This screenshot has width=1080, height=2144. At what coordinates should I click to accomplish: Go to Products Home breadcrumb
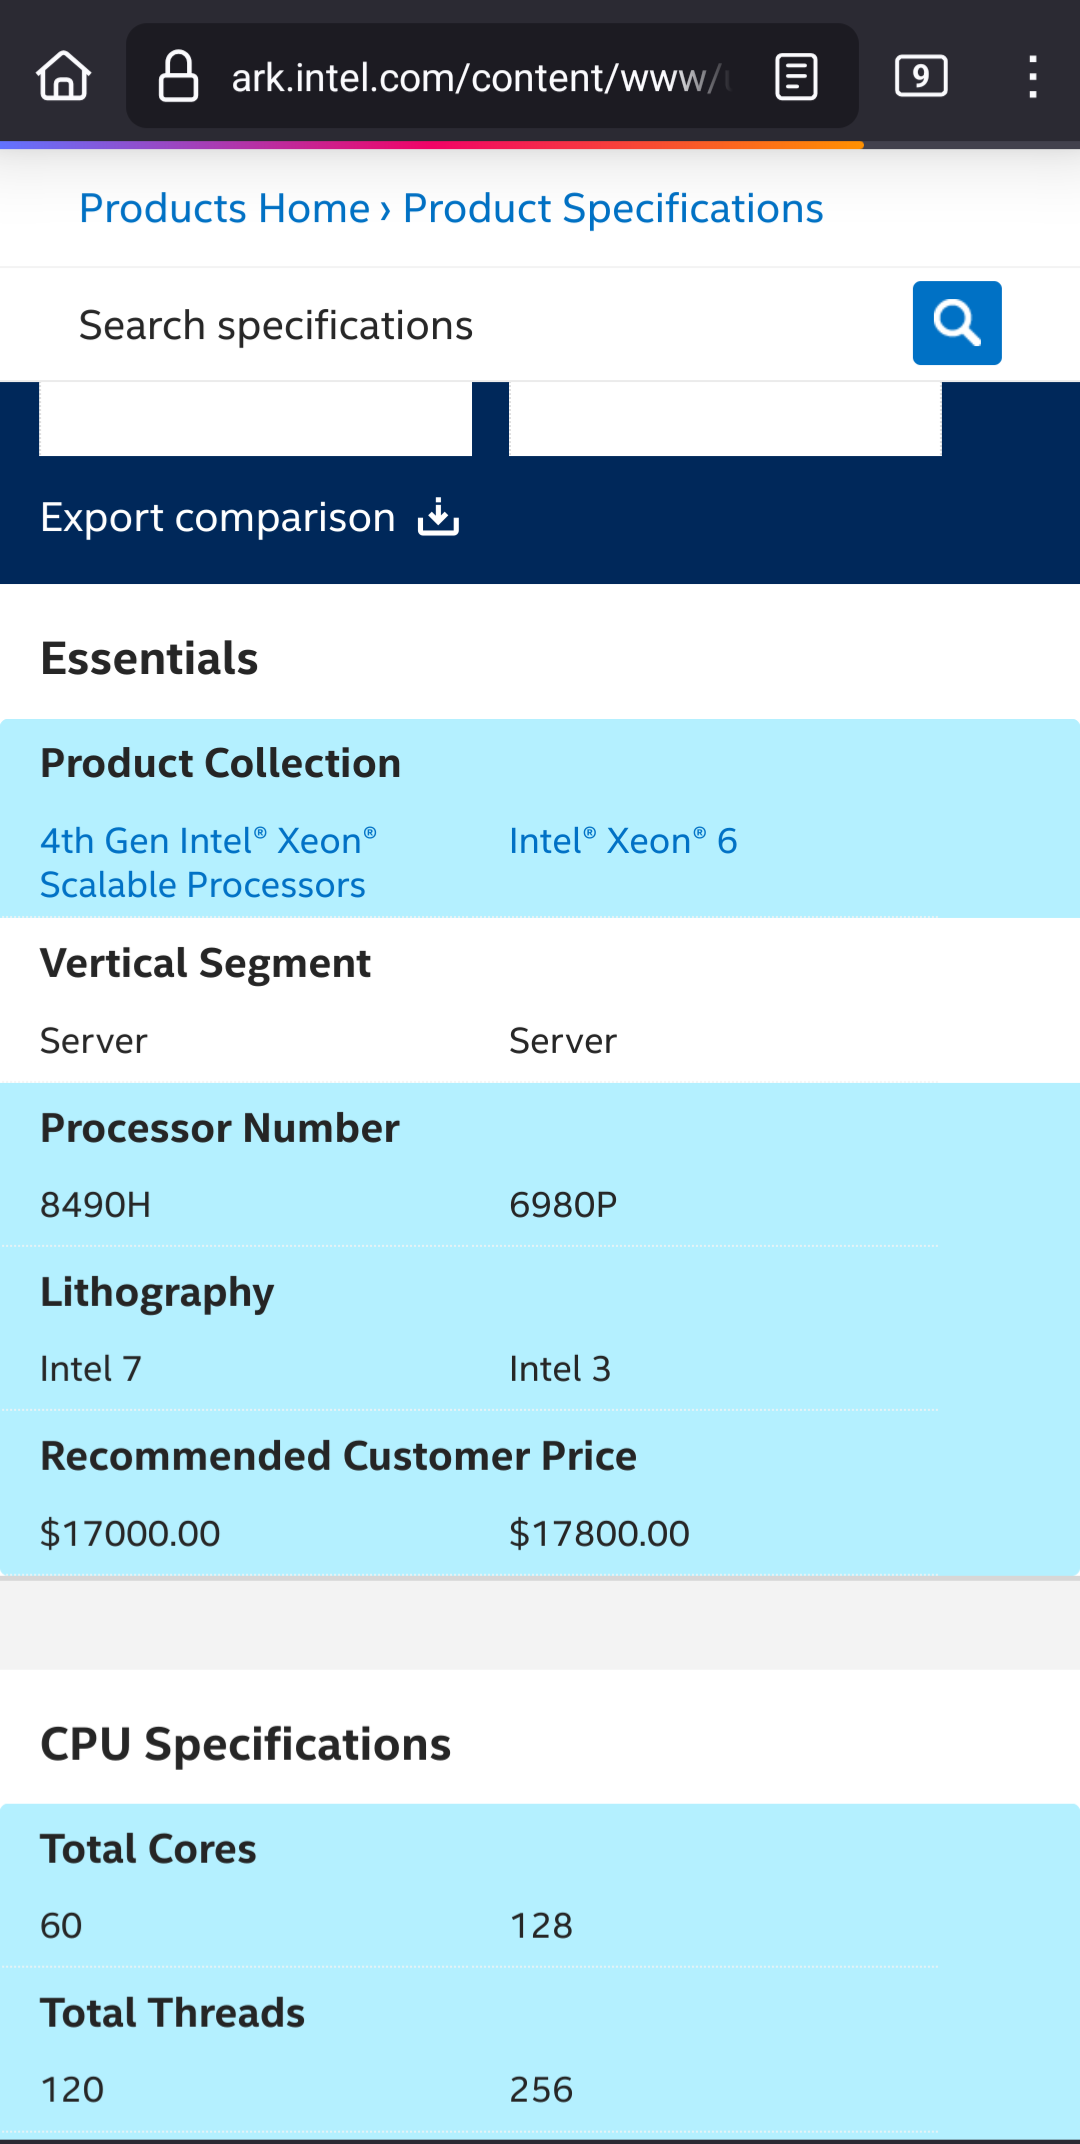224,208
